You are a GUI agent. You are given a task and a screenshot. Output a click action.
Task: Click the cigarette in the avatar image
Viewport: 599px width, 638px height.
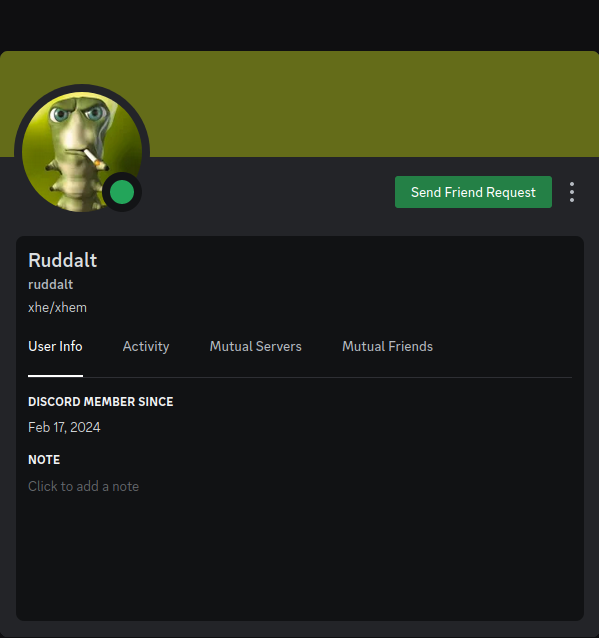pyautogui.click(x=96, y=160)
